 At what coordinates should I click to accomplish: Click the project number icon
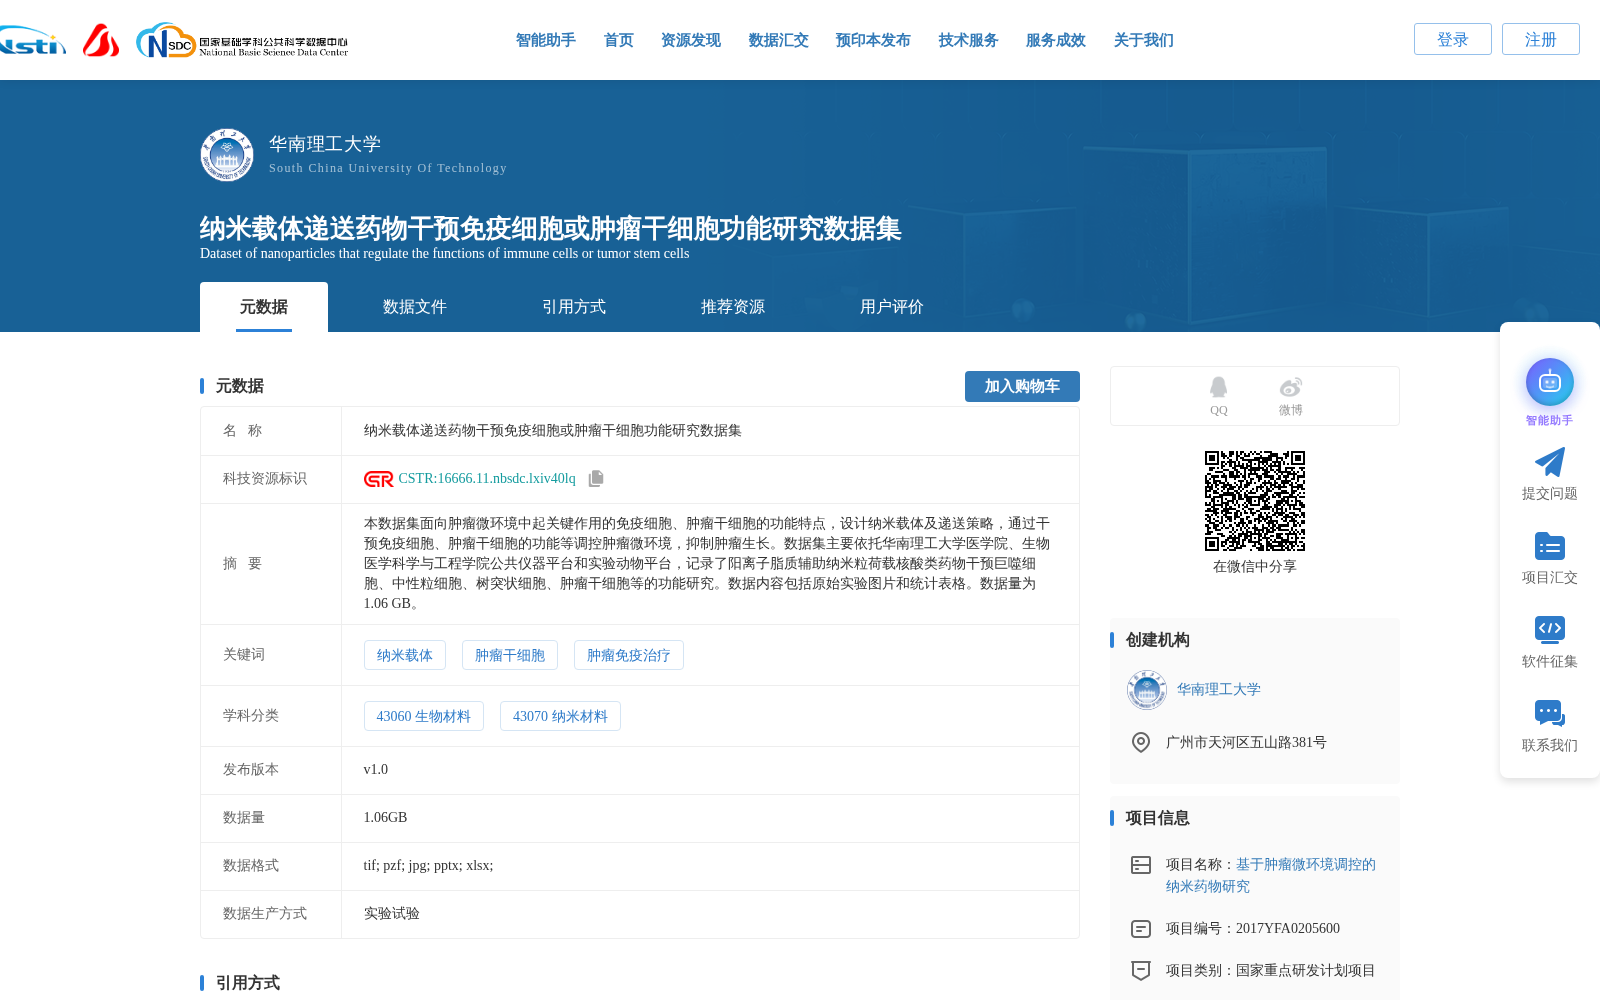1141,929
